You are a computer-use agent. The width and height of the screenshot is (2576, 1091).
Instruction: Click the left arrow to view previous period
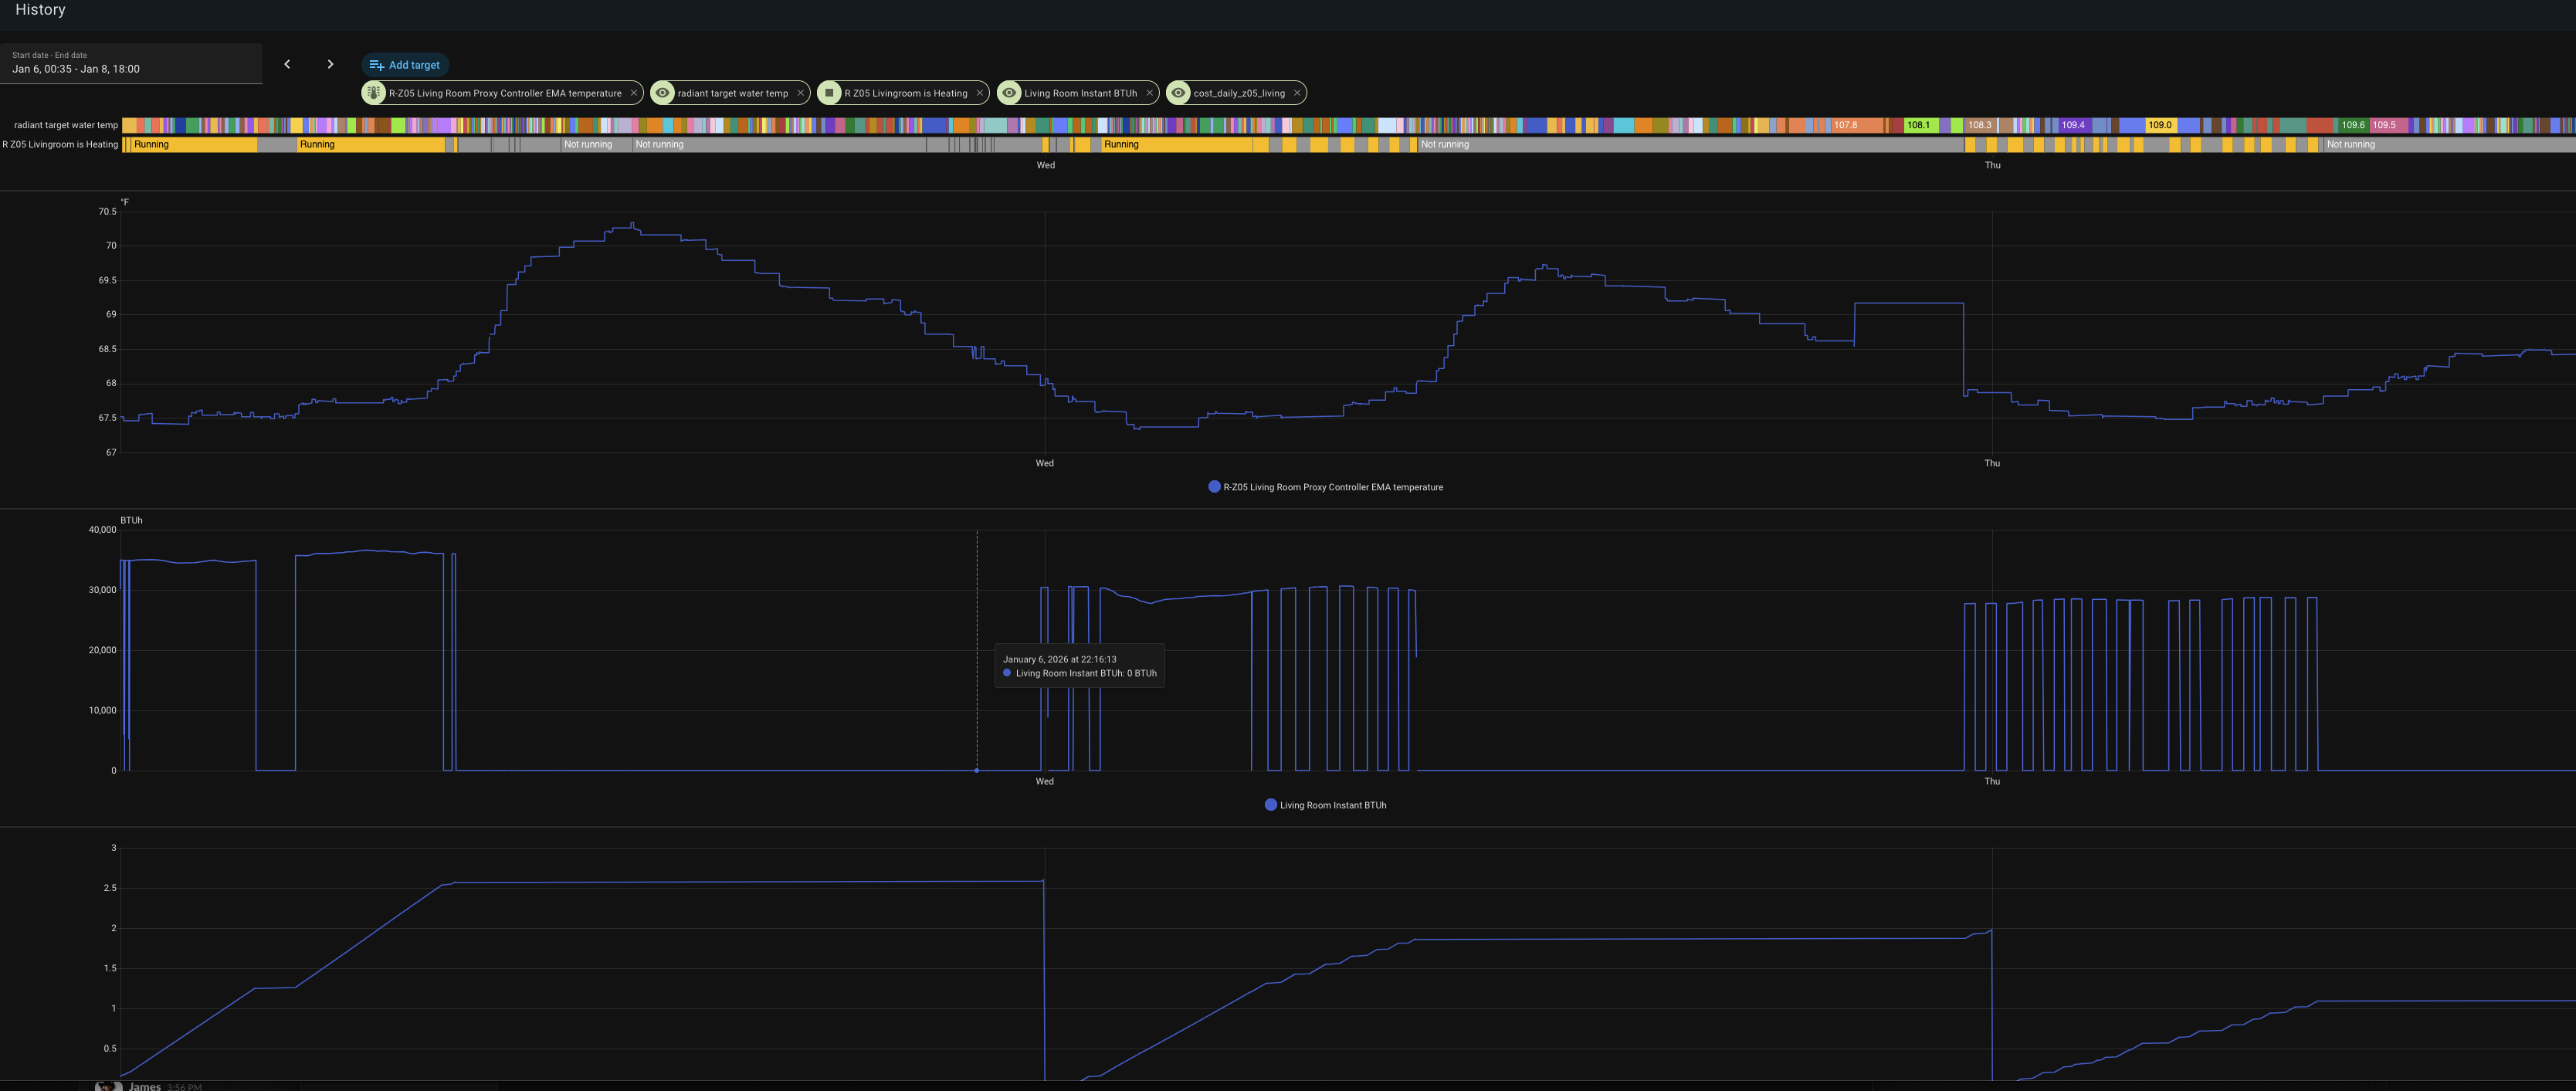point(287,64)
